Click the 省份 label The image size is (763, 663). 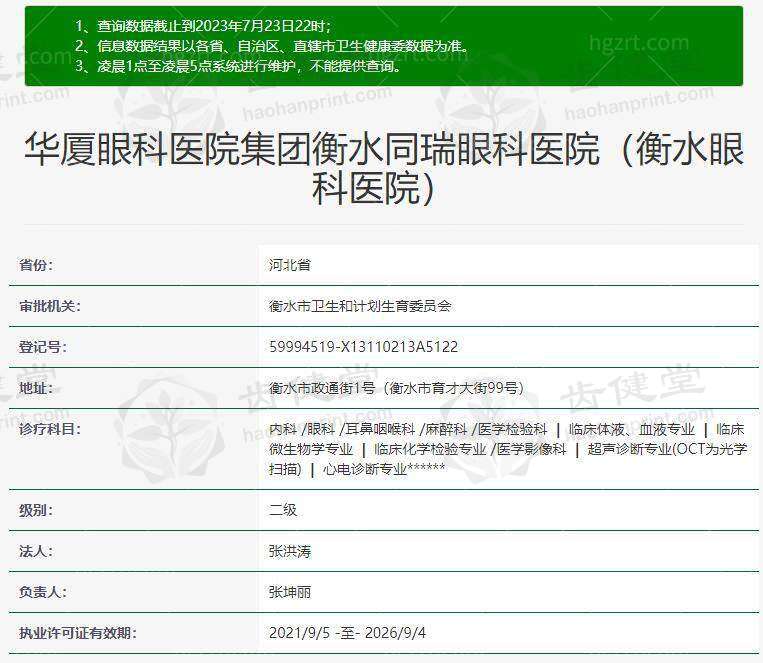coord(36,265)
